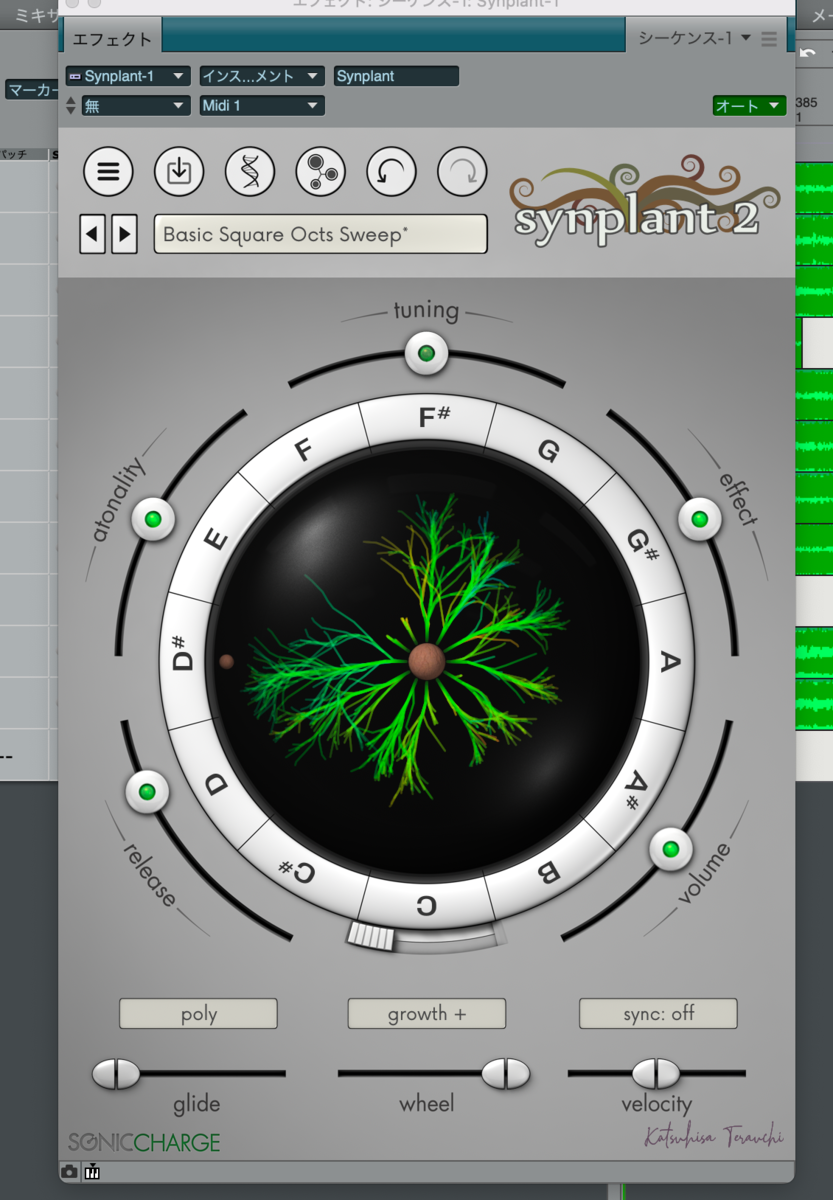Open the Synplant main menu hamburger icon
This screenshot has width=833, height=1200.
108,172
